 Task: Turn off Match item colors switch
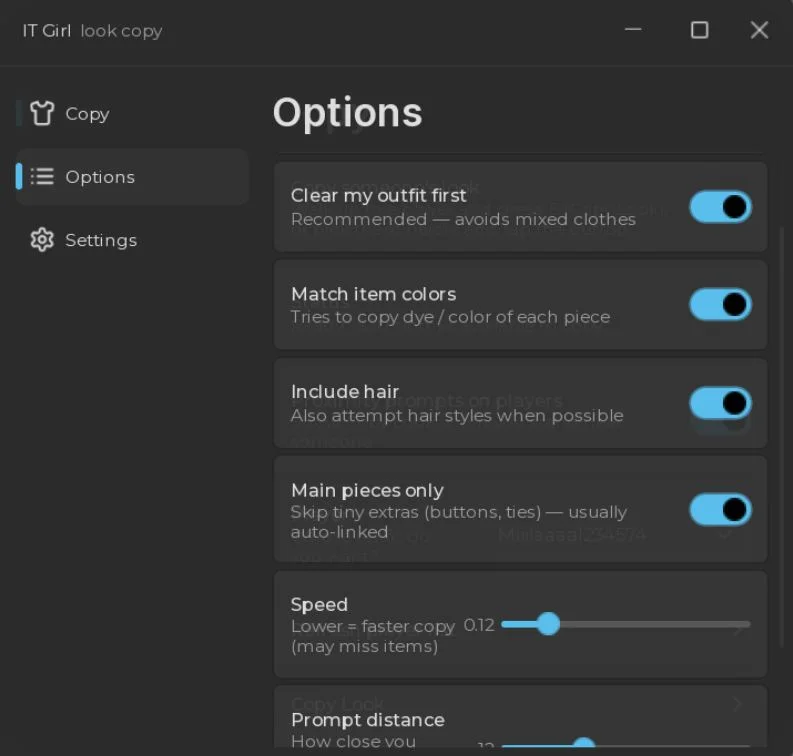(720, 305)
